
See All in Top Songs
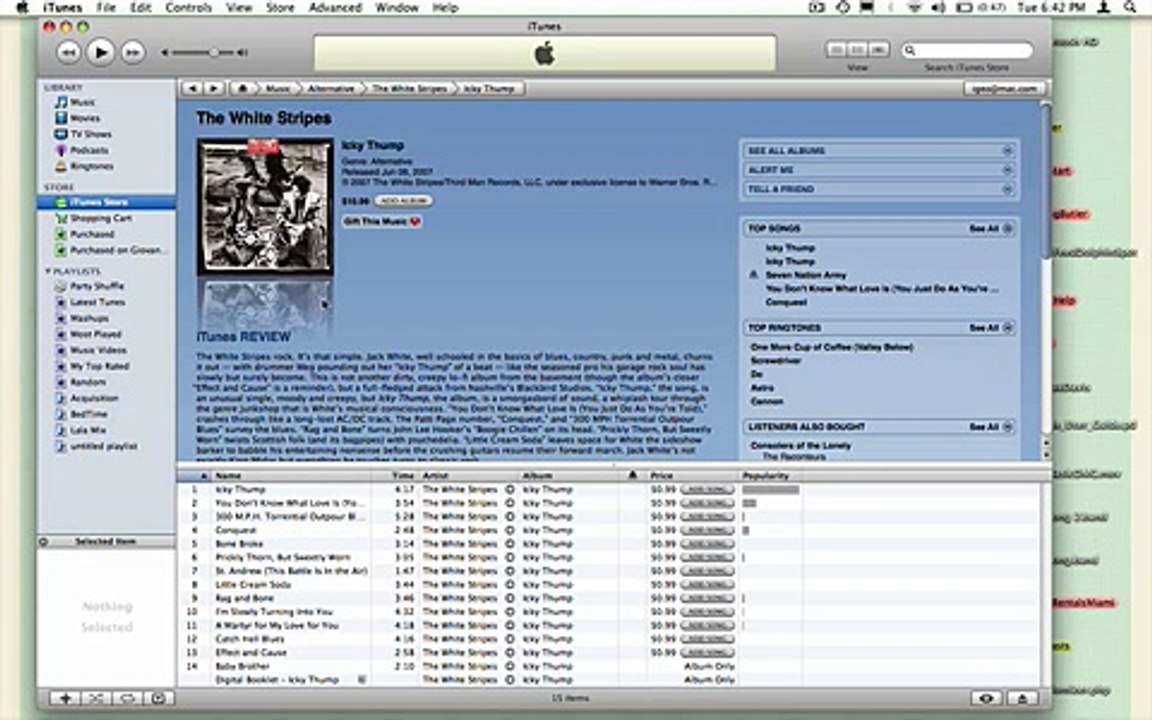pos(990,228)
